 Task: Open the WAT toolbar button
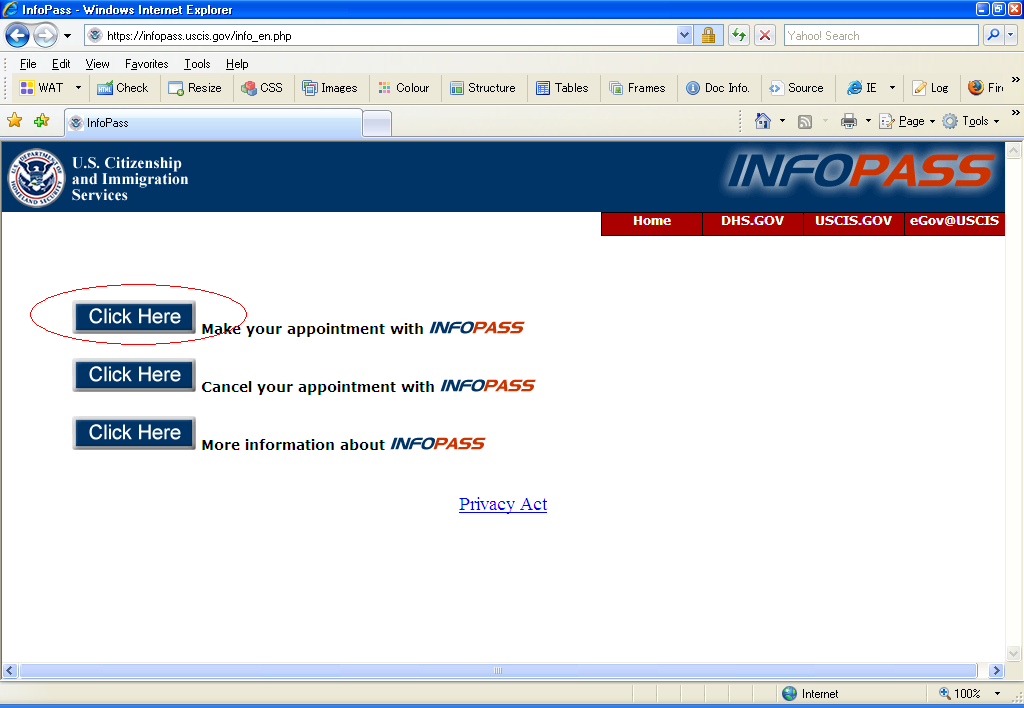point(42,88)
